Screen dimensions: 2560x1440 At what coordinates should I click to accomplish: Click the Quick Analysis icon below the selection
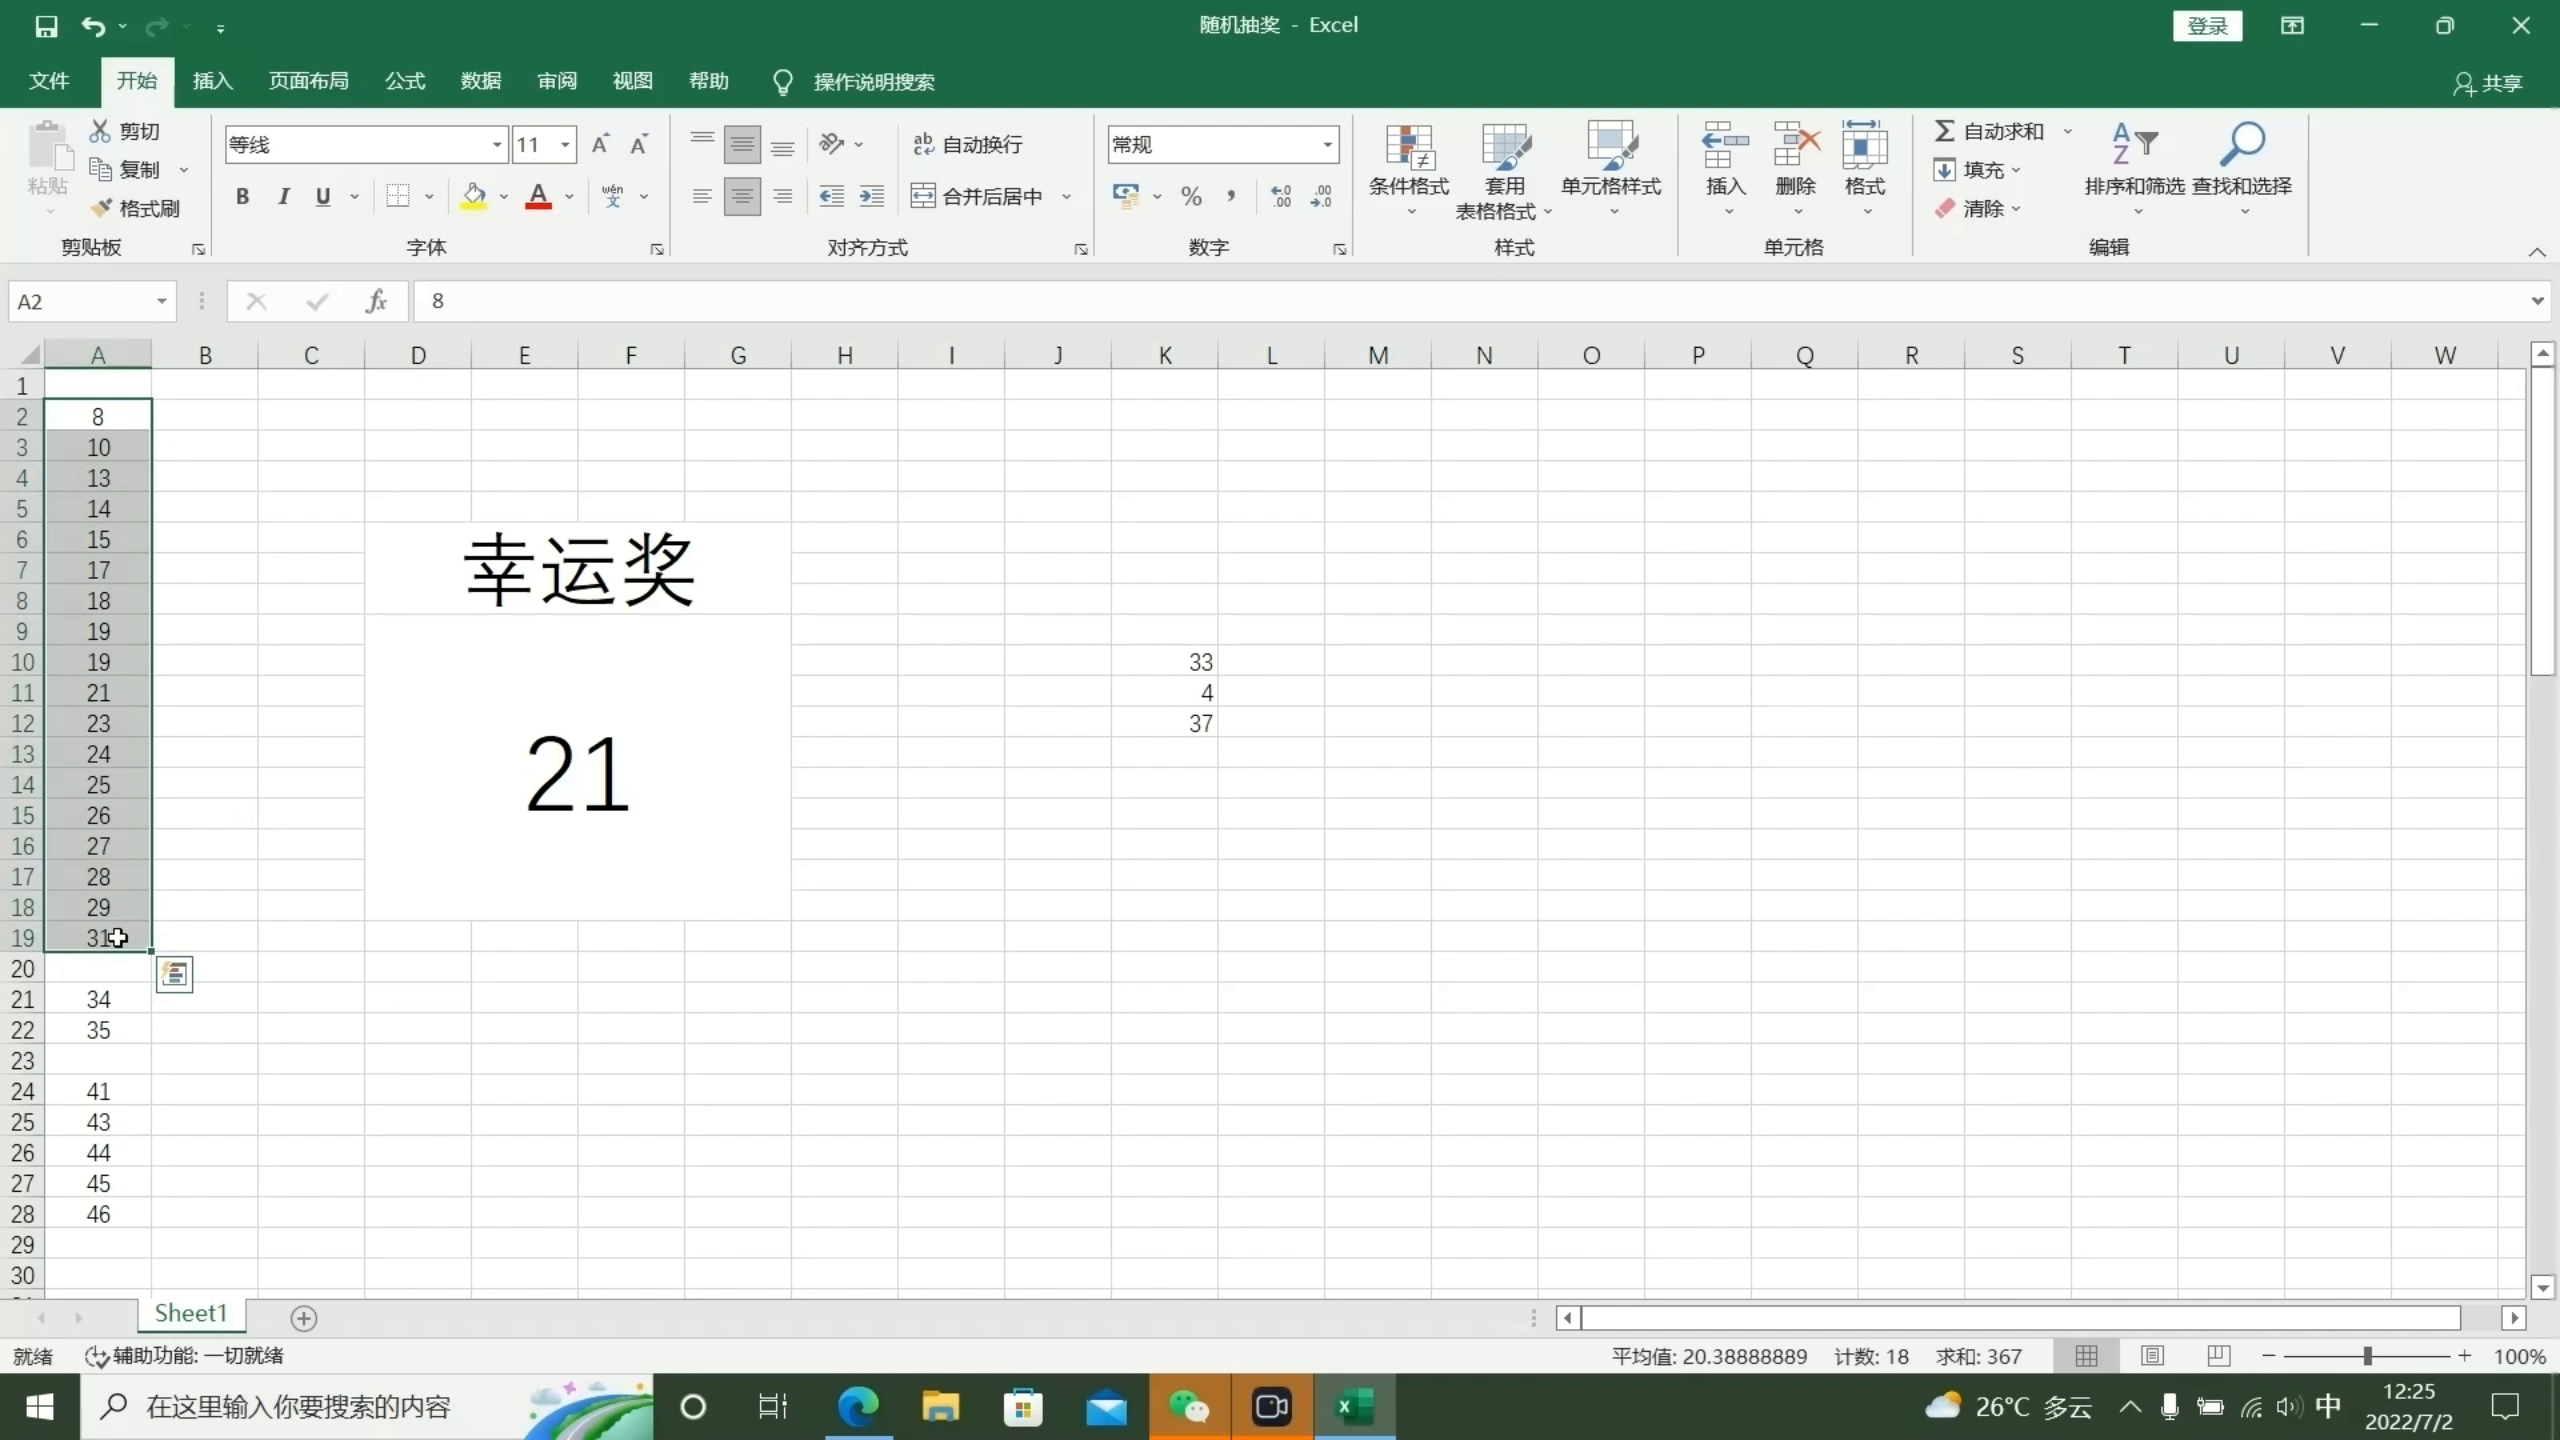click(x=175, y=974)
